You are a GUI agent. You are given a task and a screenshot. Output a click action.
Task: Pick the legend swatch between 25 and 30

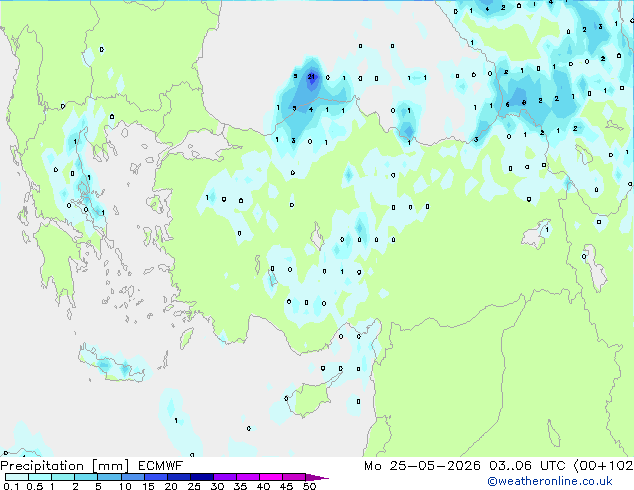(201, 477)
